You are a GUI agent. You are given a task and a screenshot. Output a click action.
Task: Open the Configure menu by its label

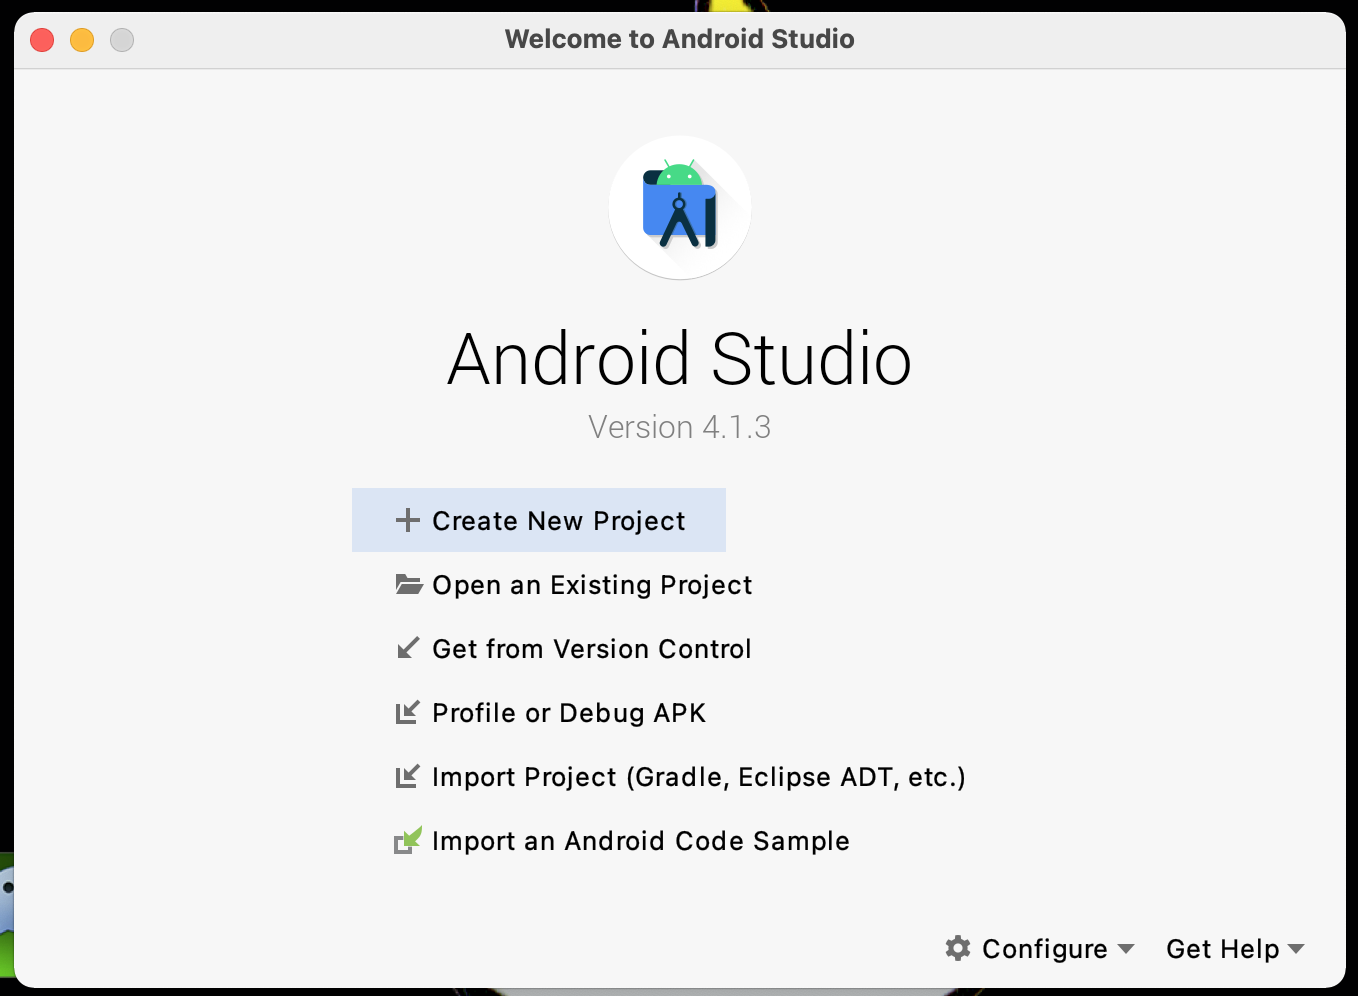pos(1044,949)
